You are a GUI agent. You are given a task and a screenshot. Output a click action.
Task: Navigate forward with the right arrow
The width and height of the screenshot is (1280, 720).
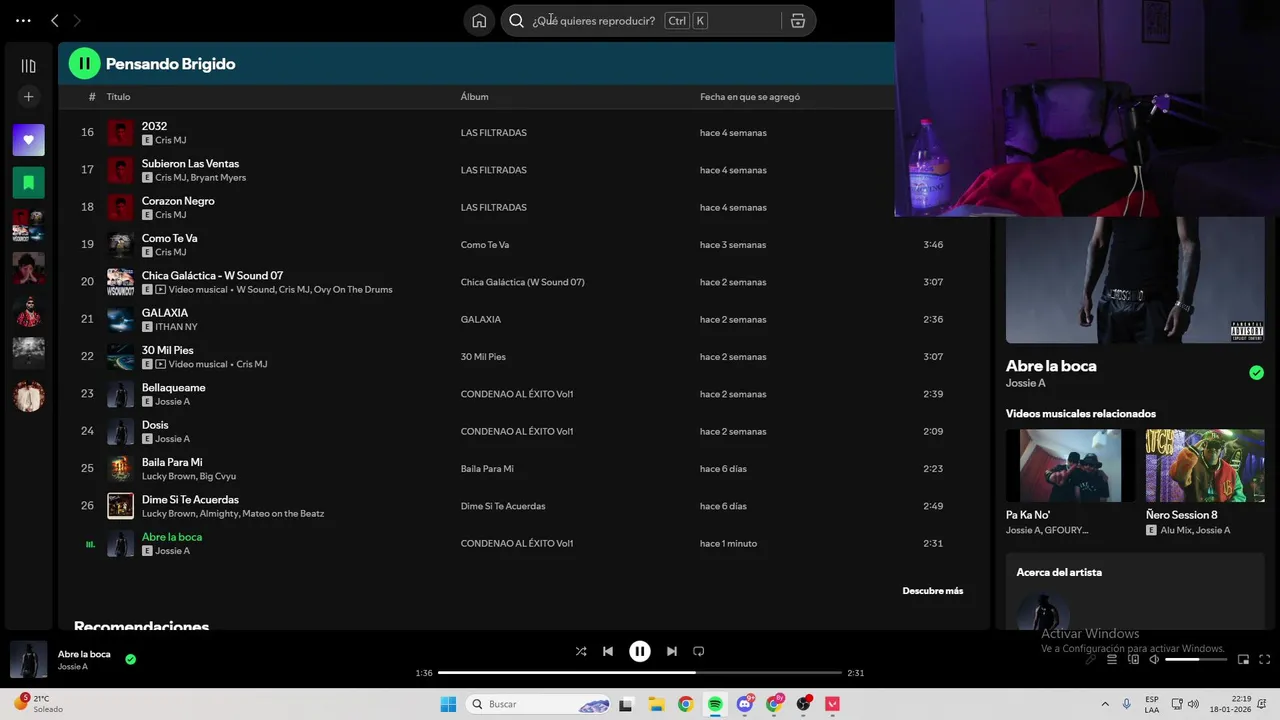[x=77, y=20]
